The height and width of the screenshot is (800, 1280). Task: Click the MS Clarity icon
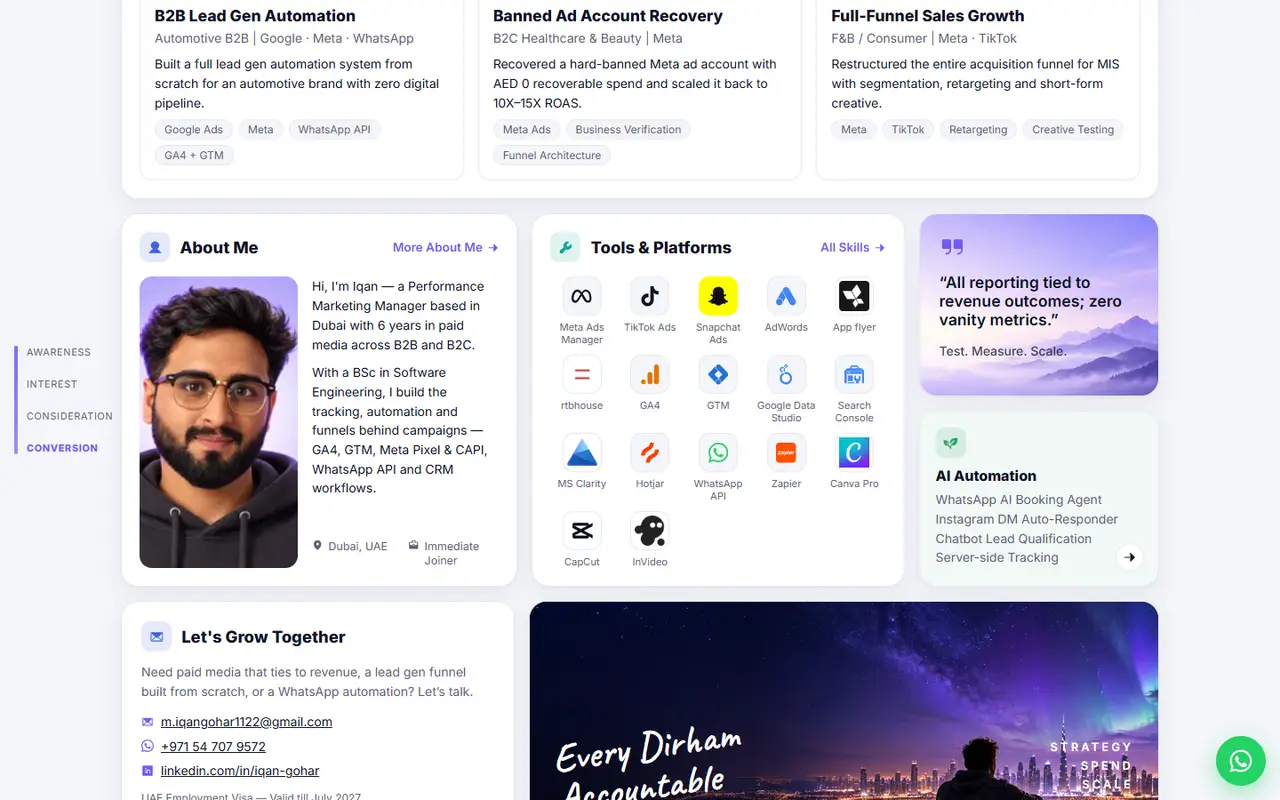(x=582, y=452)
